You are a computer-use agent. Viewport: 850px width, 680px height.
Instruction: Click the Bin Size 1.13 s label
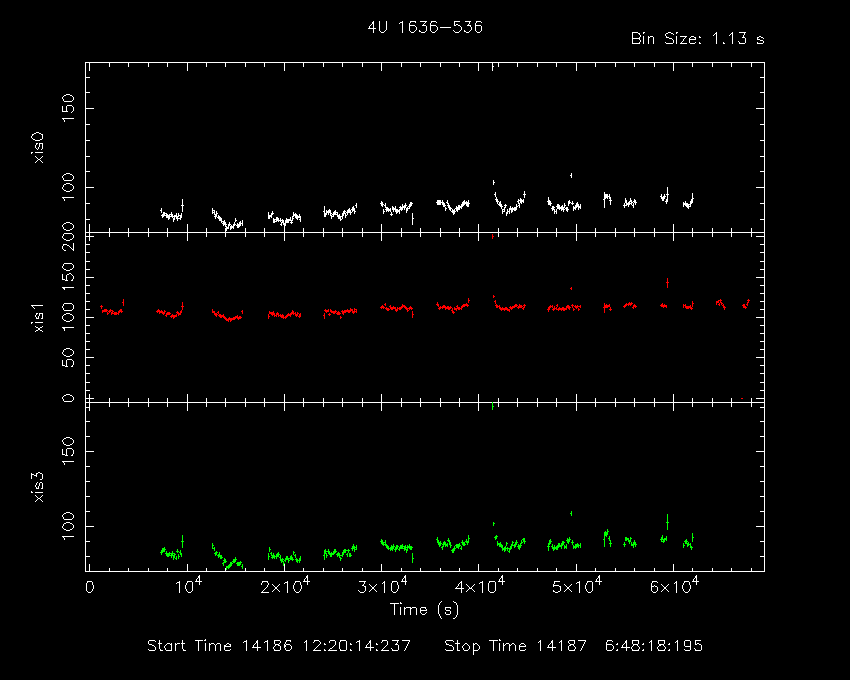(x=697, y=39)
